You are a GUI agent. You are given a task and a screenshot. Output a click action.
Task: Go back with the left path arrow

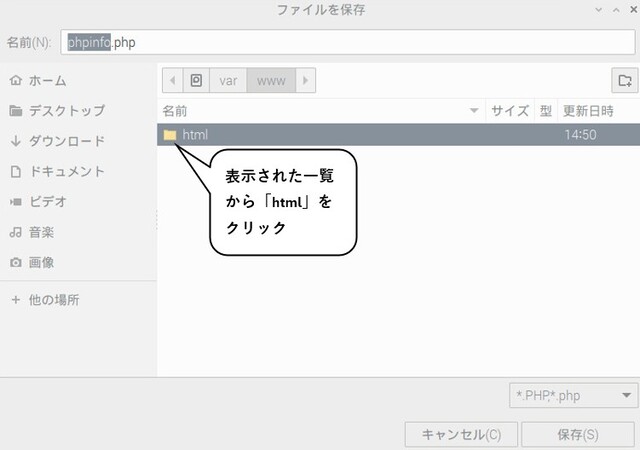173,80
